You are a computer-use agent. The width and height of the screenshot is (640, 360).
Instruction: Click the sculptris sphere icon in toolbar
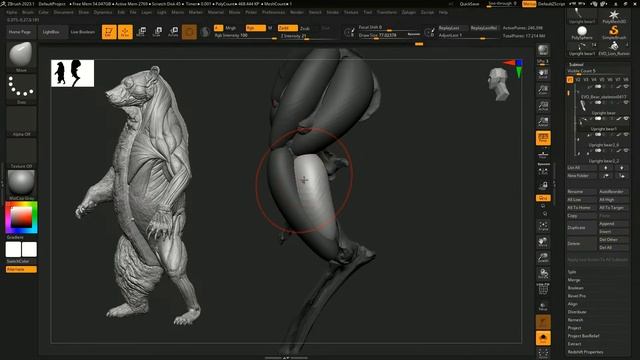click(x=205, y=32)
